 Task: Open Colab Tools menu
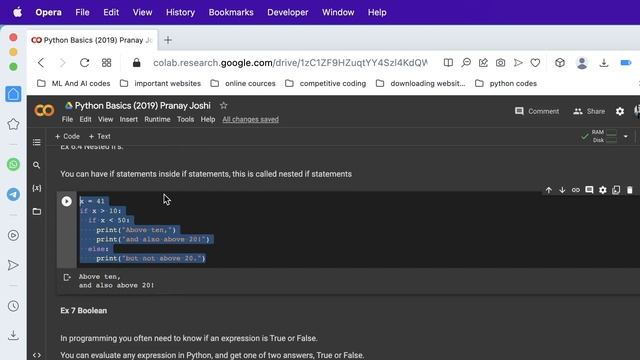[x=185, y=120]
